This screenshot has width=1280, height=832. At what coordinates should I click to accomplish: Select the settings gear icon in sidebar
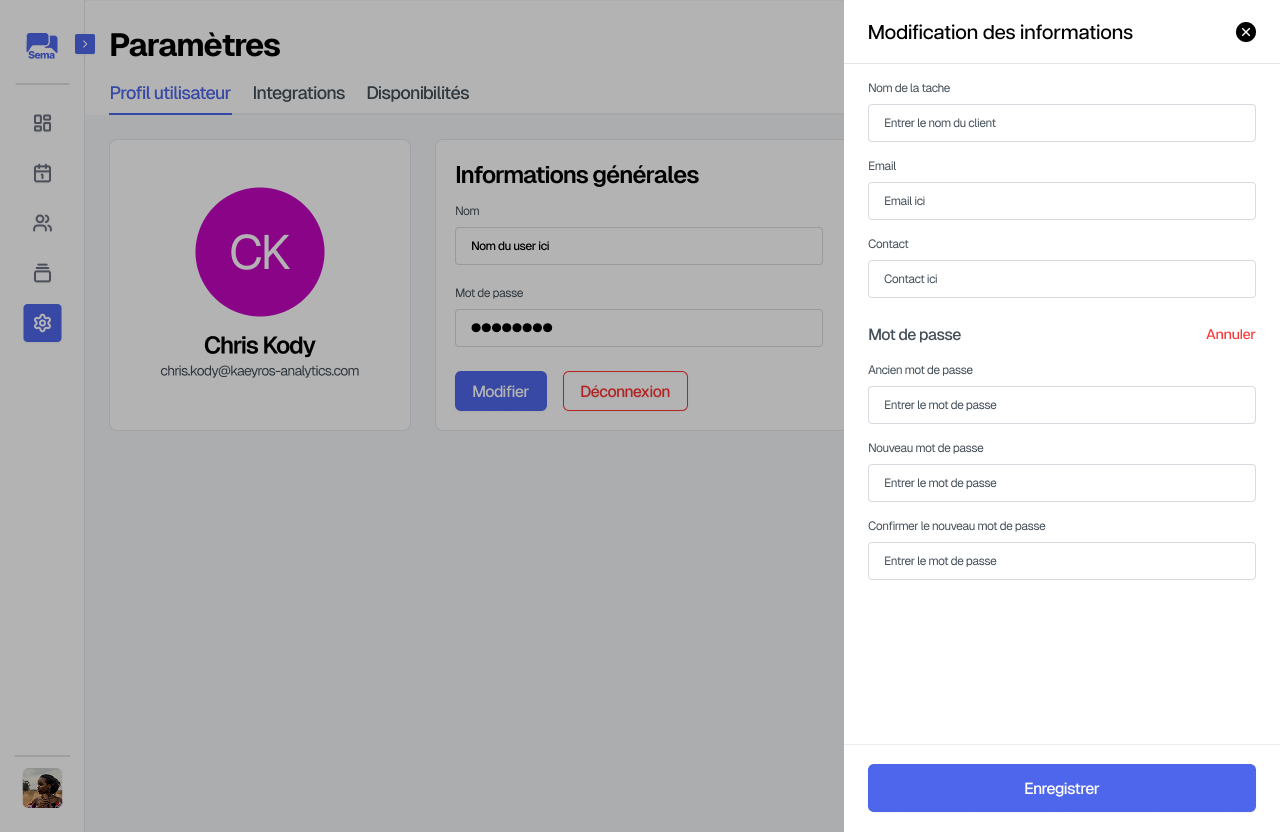point(42,323)
